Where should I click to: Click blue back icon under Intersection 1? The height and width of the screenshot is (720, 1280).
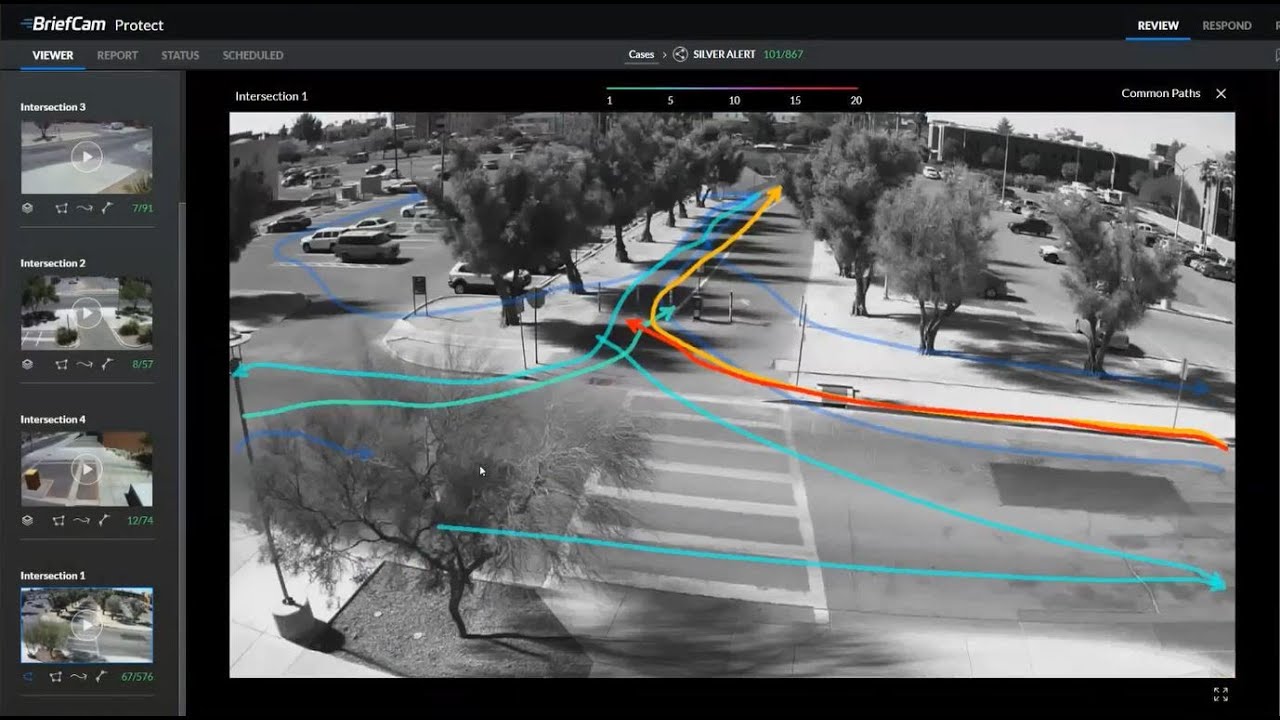[x=27, y=677]
